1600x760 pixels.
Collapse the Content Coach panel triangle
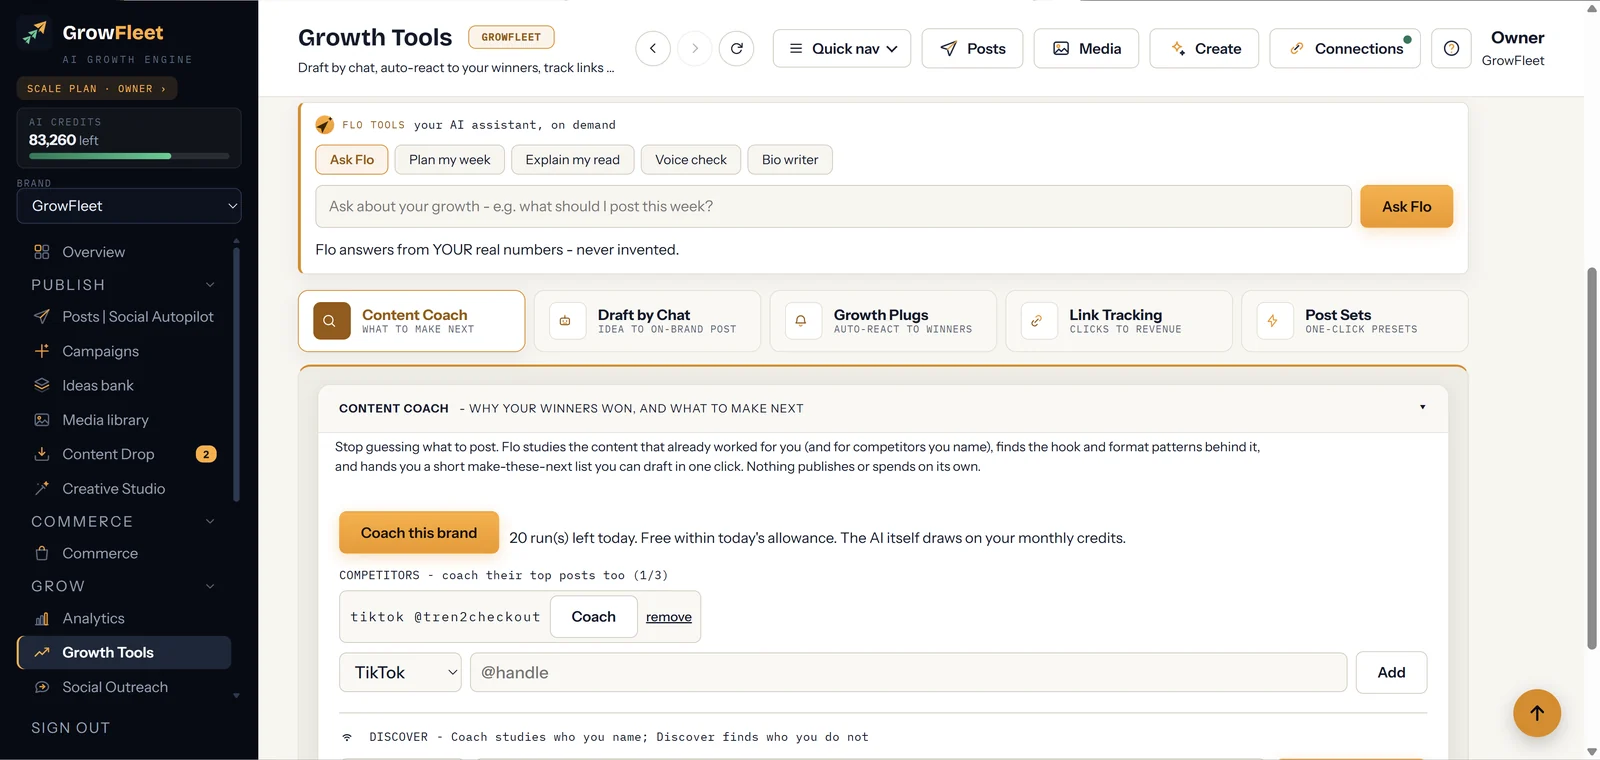click(1422, 407)
